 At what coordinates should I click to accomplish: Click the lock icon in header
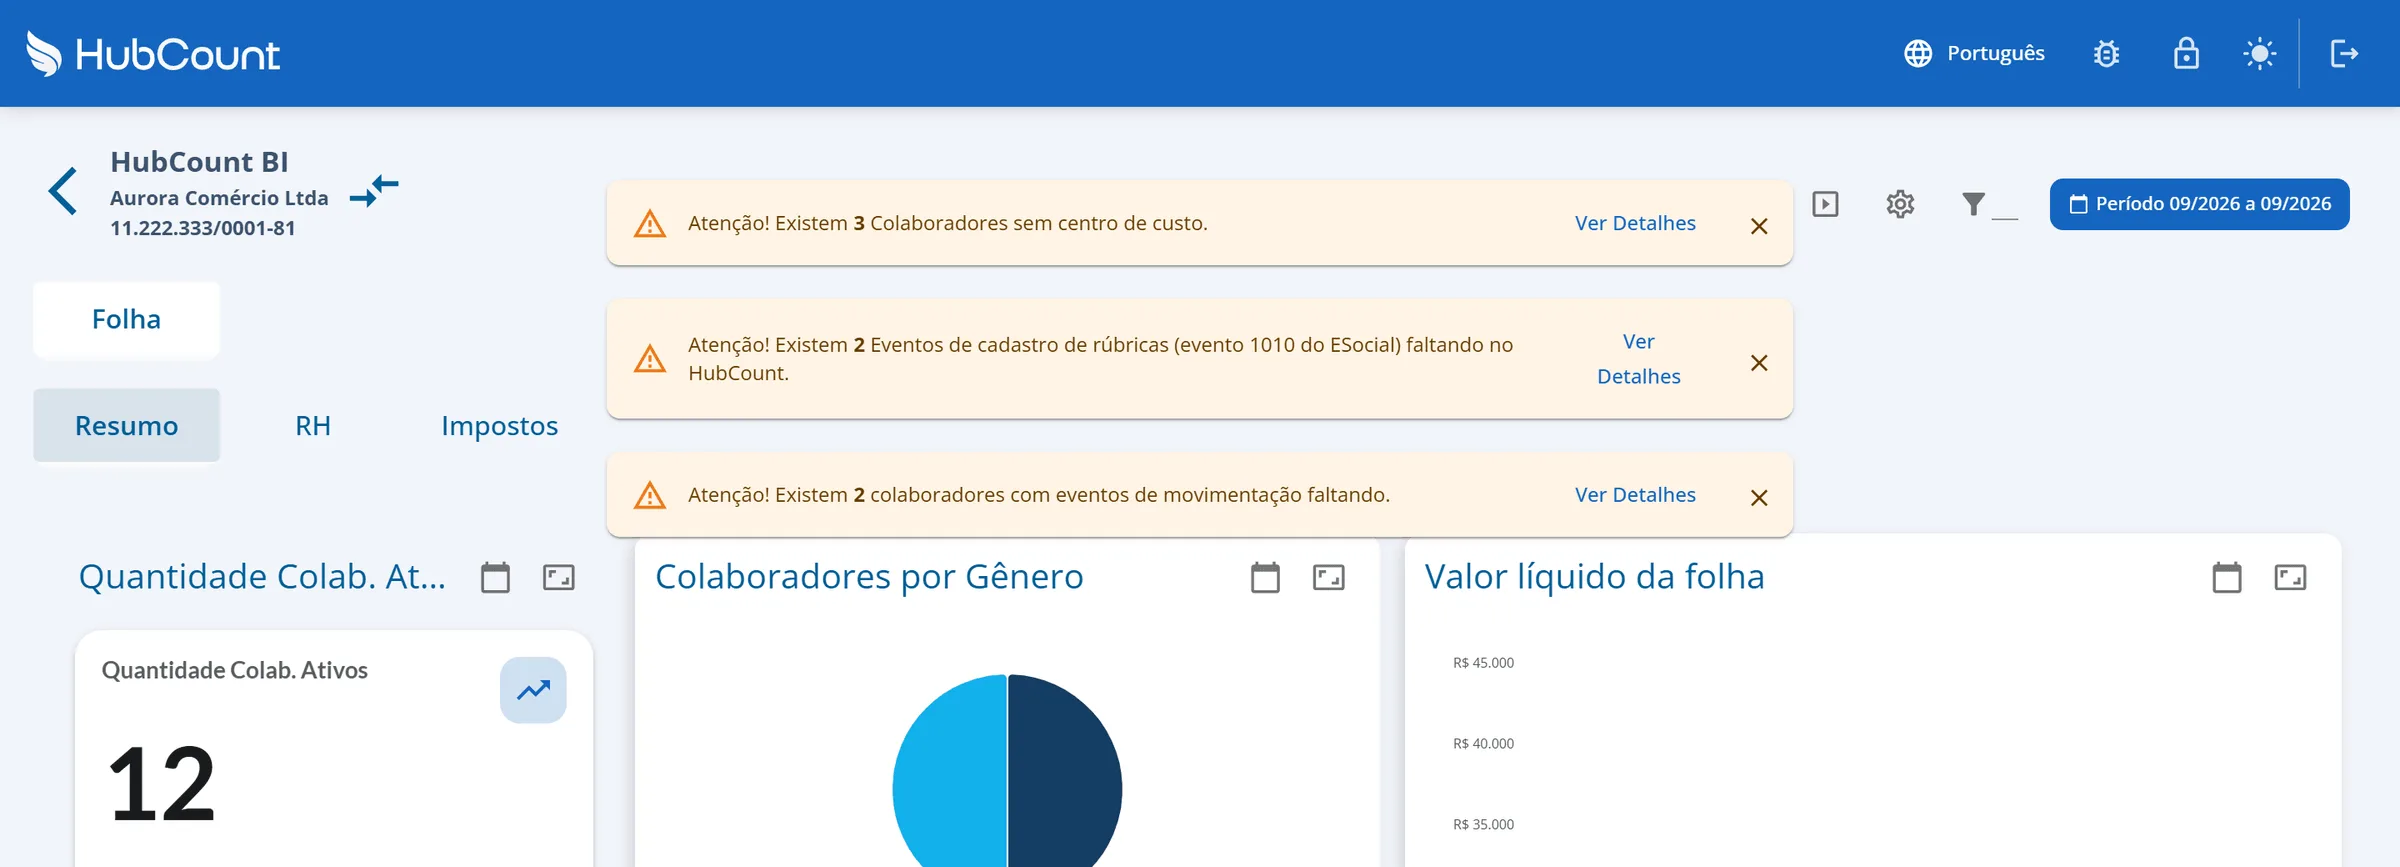pyautogui.click(x=2186, y=53)
